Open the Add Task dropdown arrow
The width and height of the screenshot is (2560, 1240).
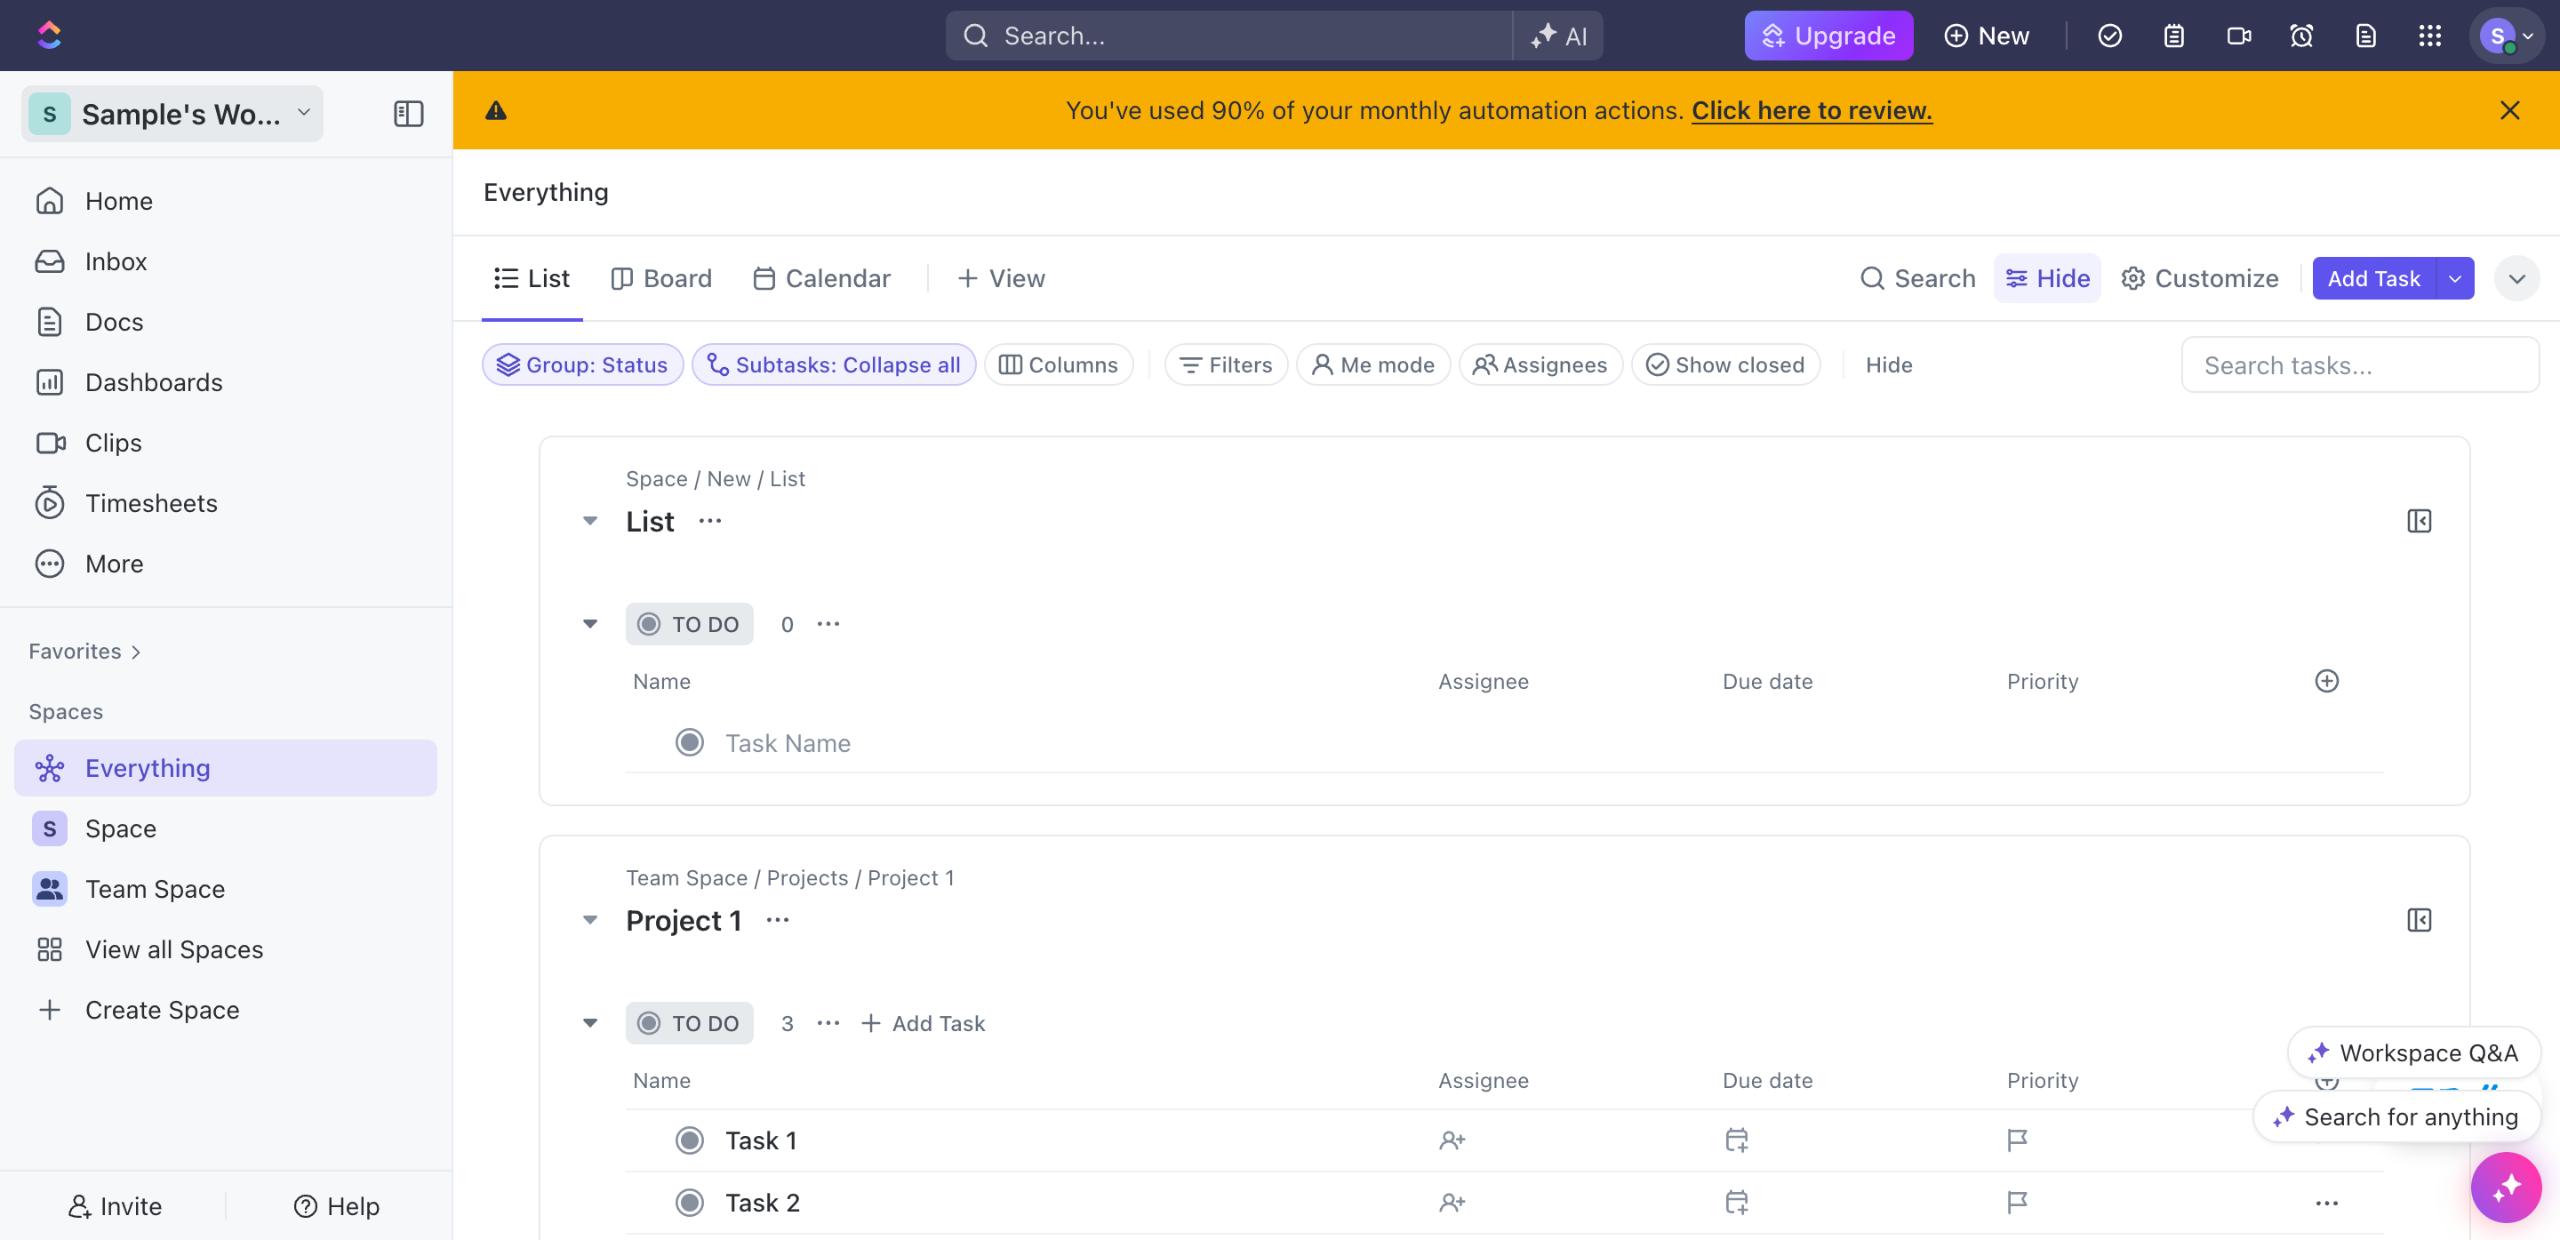click(2455, 278)
